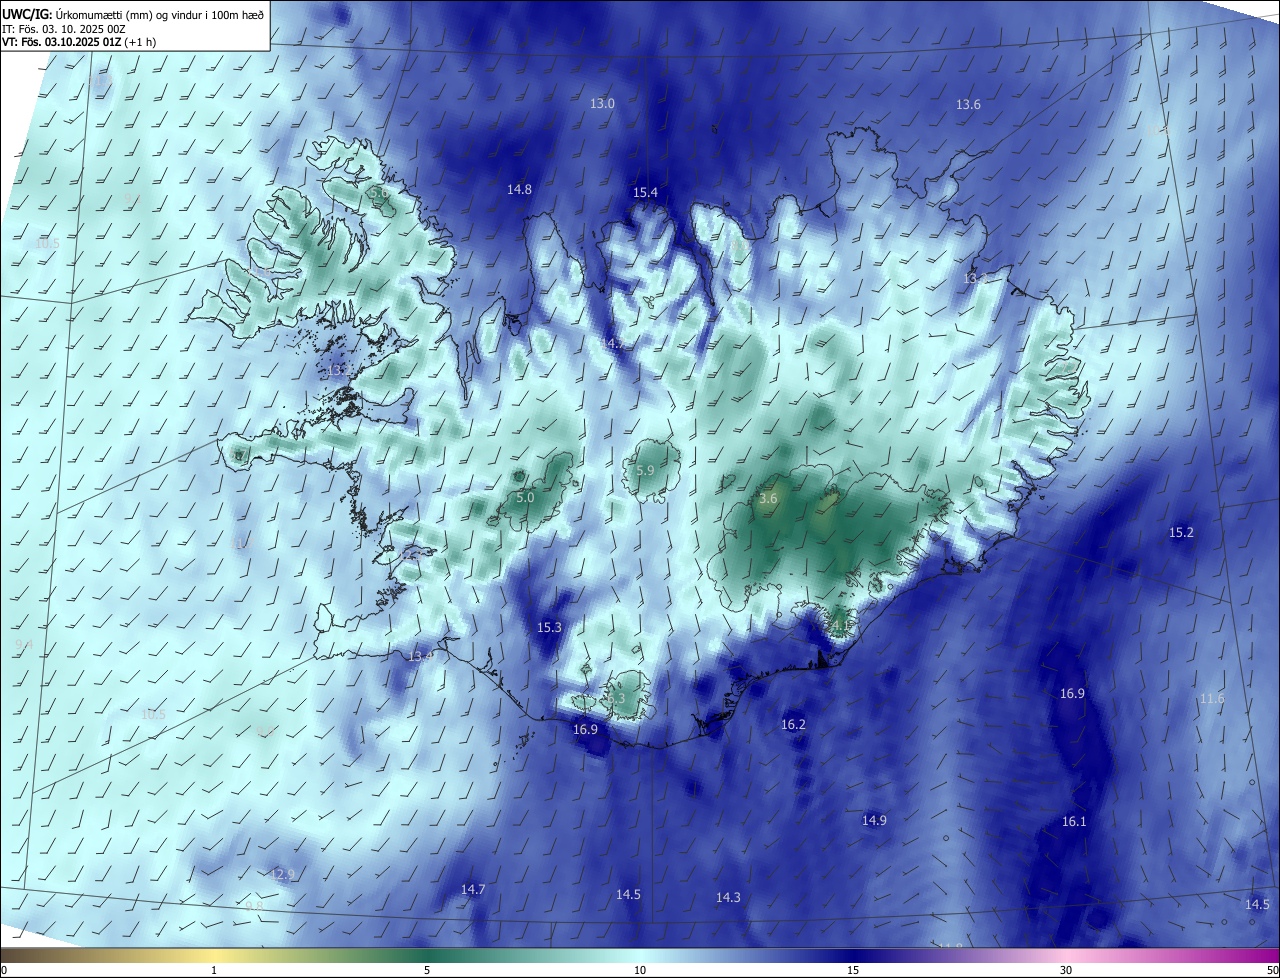Click the color scale tick label 15
Viewport: 1280px width, 978px height.
tap(853, 970)
